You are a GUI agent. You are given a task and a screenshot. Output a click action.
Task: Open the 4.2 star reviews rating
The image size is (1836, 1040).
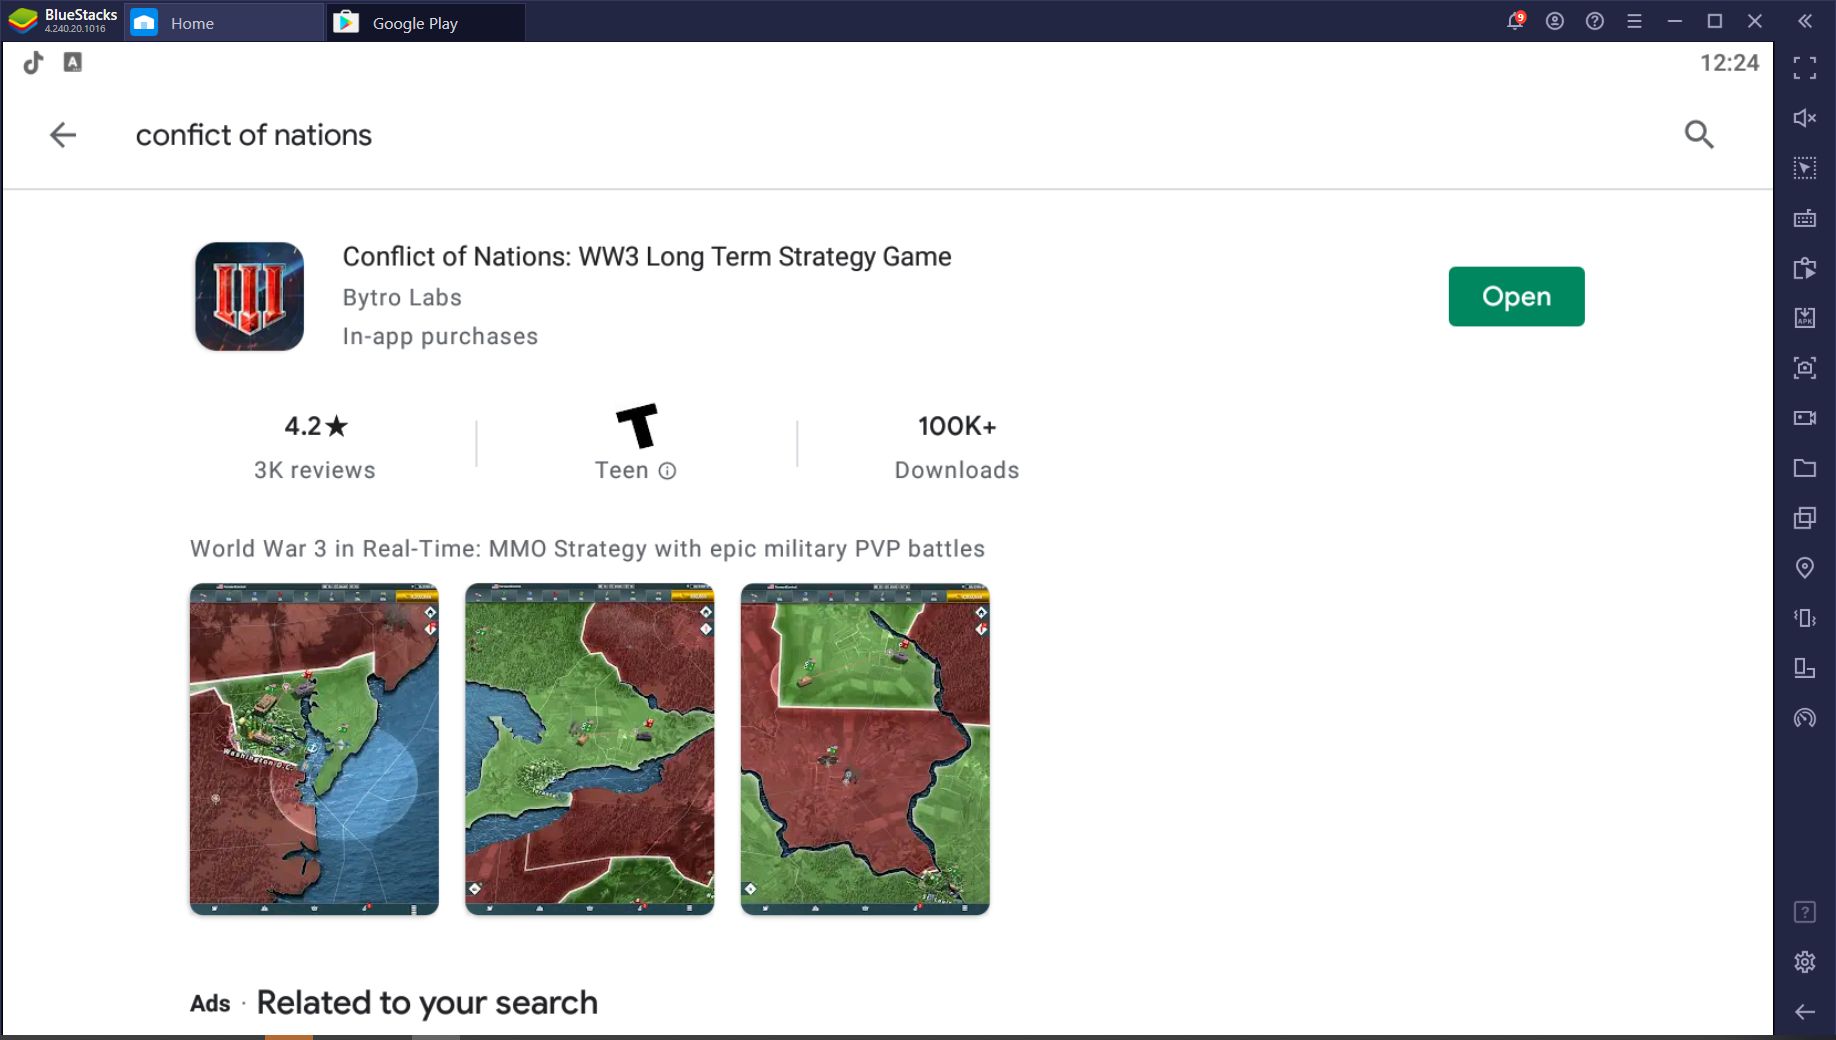point(315,446)
